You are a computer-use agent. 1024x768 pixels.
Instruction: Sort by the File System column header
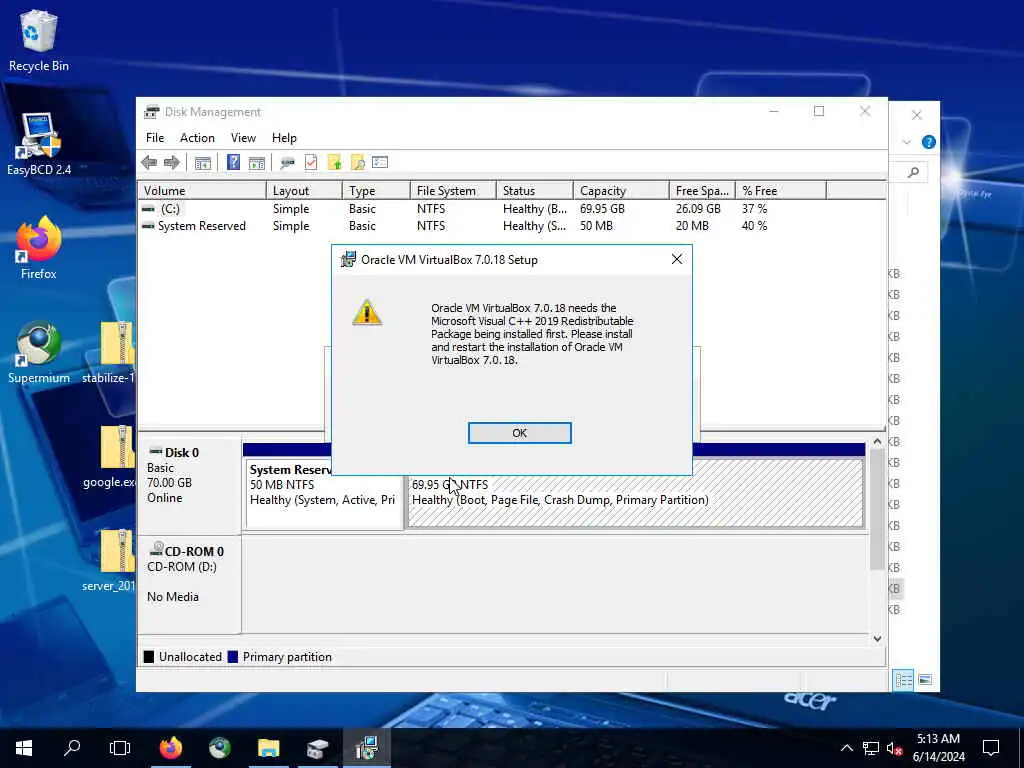pyautogui.click(x=453, y=191)
